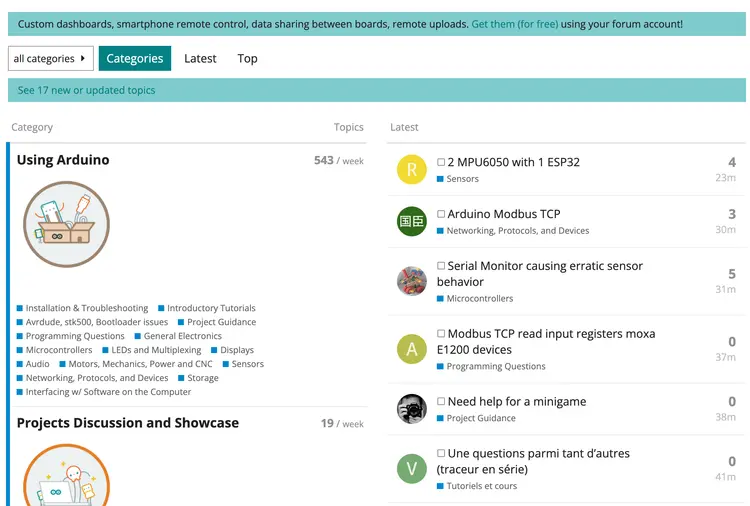Open green Arduino Modbus TCP poster avatar
The height and width of the screenshot is (506, 750).
click(411, 221)
